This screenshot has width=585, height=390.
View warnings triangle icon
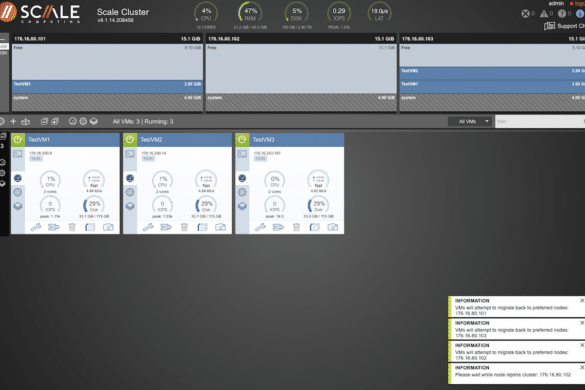pos(544,14)
